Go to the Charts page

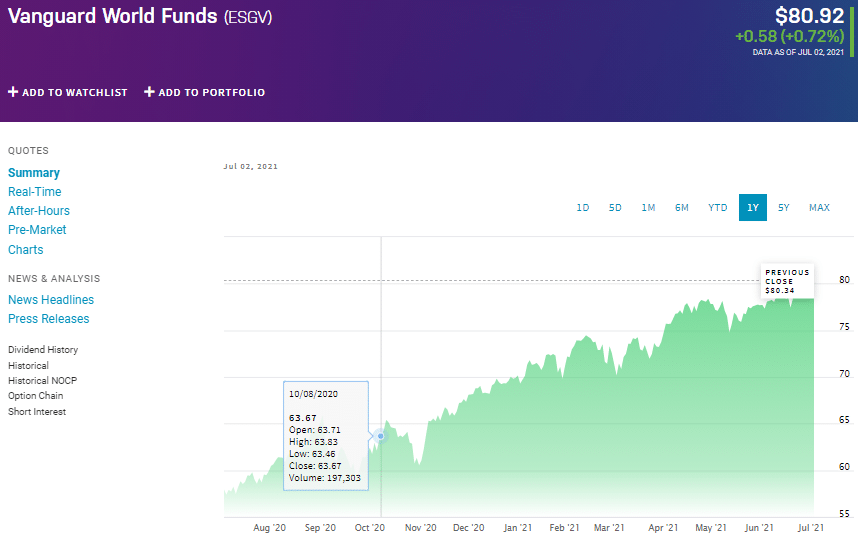[26, 250]
